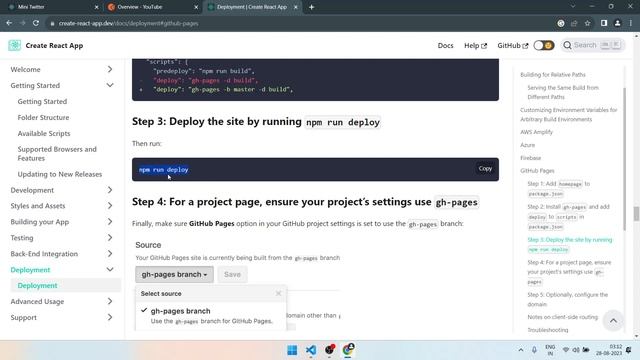Open taskbar clock and date
Screen dimensions: 640x360
(x=609, y=350)
